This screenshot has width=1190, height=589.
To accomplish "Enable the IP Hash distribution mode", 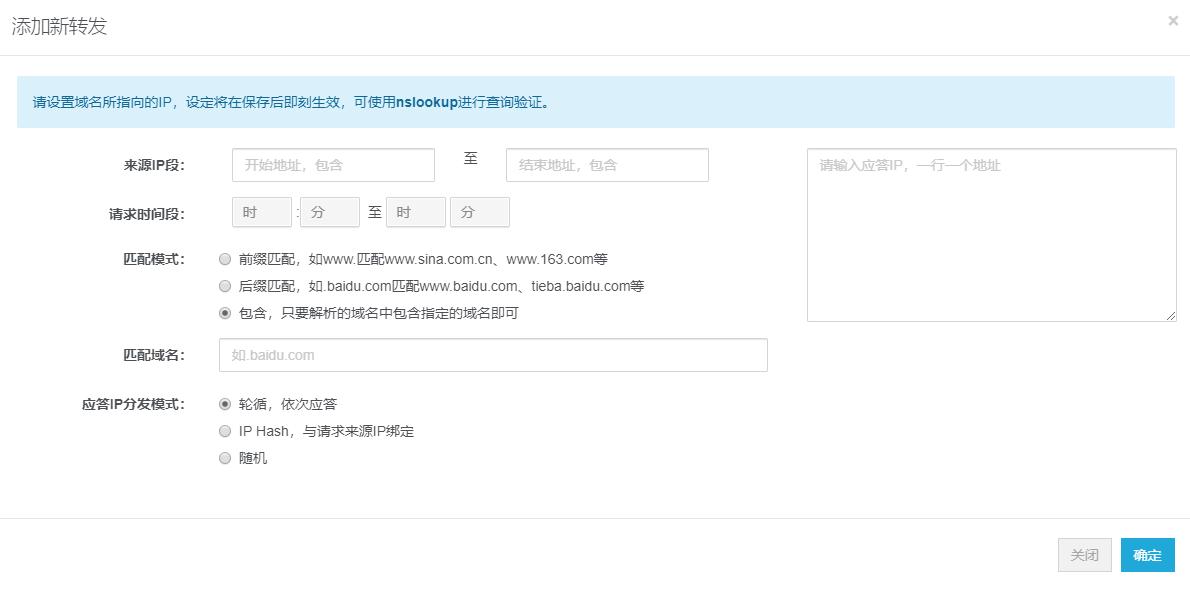I will point(225,431).
